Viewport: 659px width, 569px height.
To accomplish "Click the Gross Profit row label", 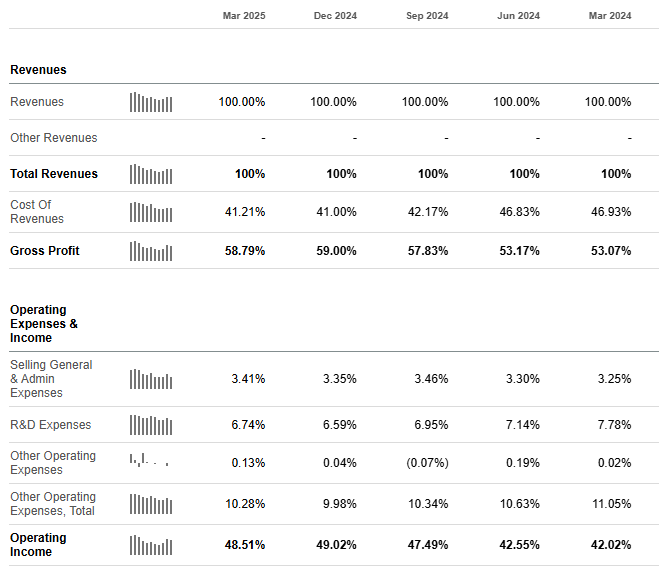I will coord(45,251).
